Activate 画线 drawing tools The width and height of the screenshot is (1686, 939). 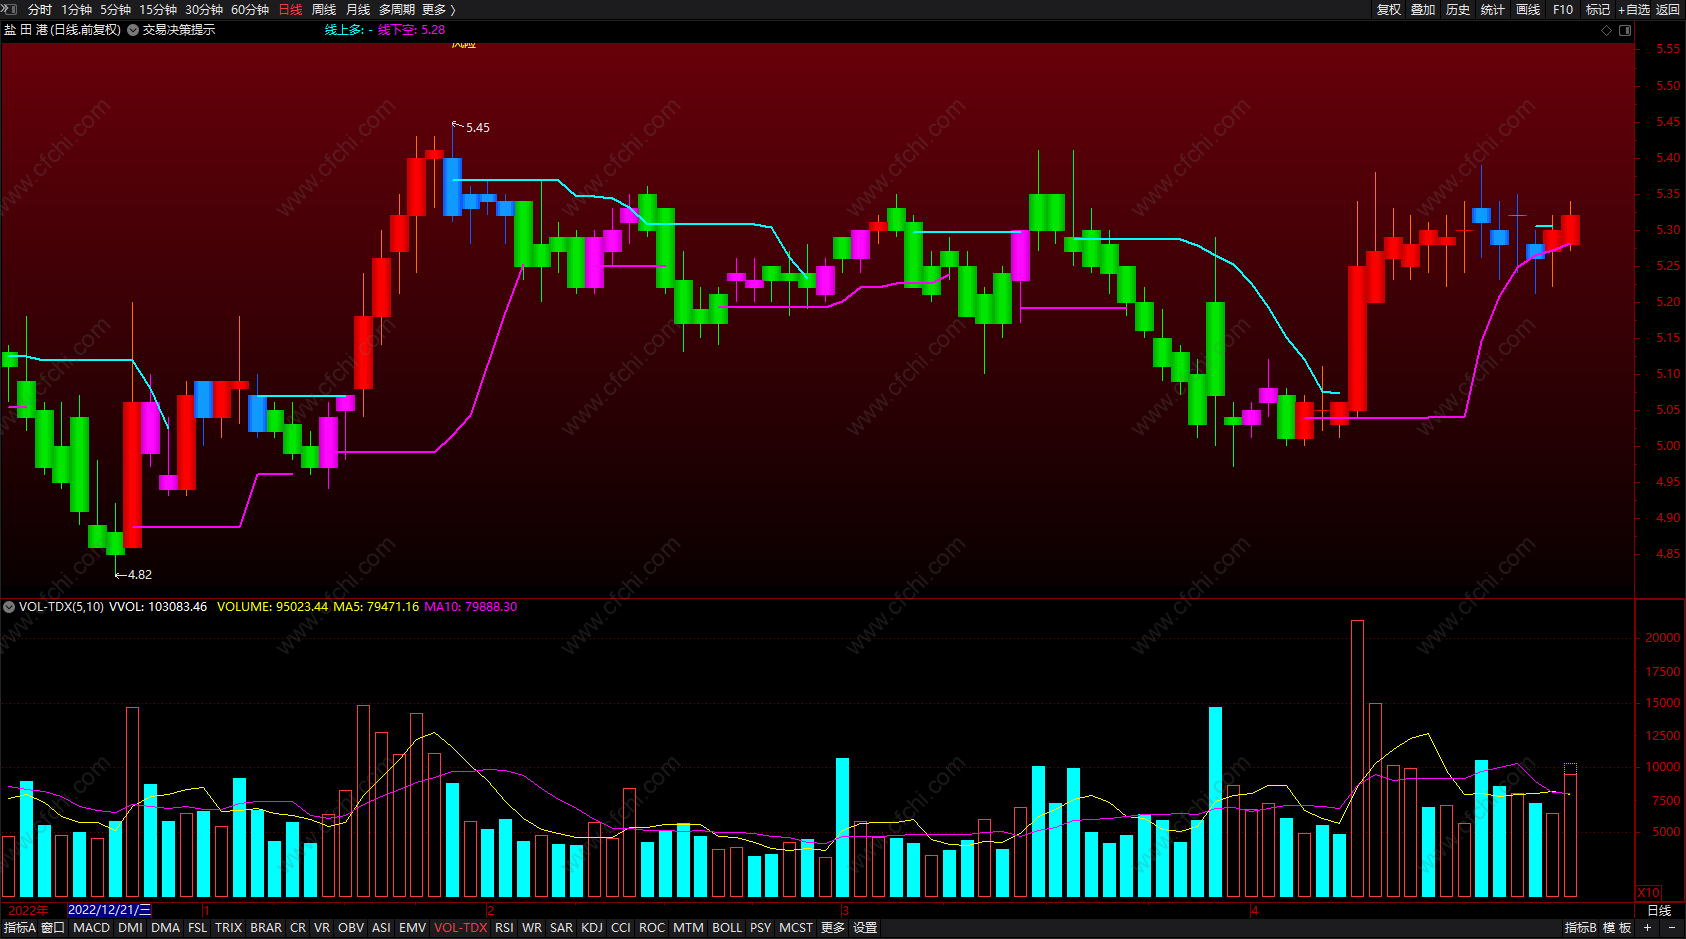[1528, 9]
